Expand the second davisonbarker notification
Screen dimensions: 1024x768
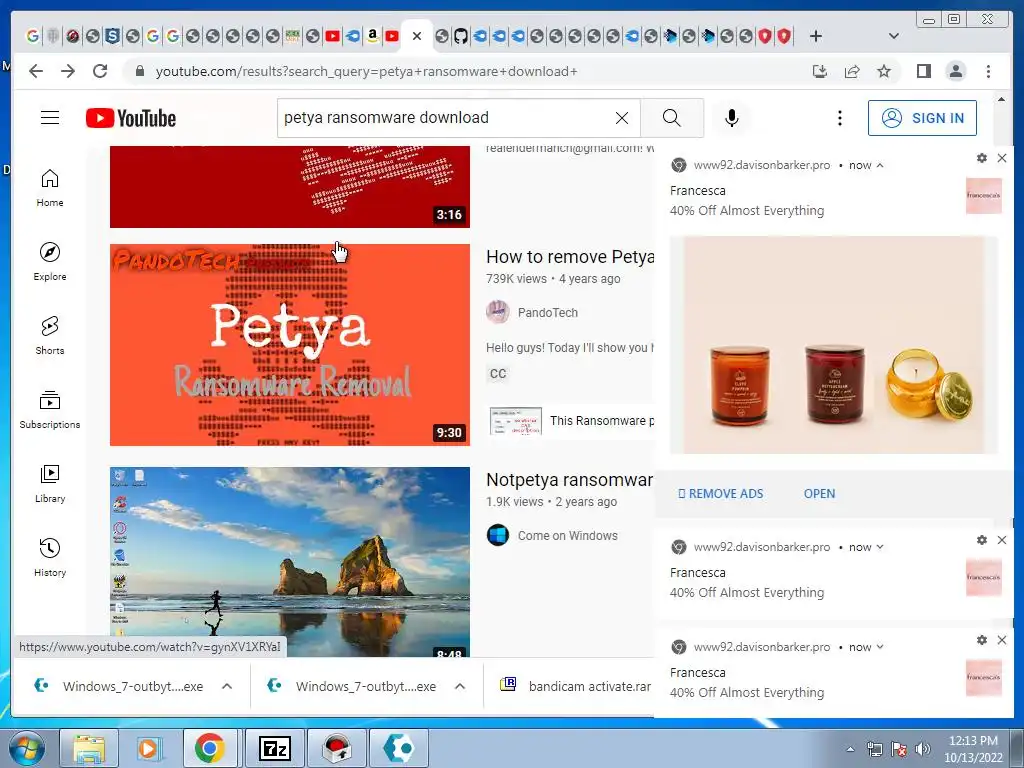(x=880, y=547)
